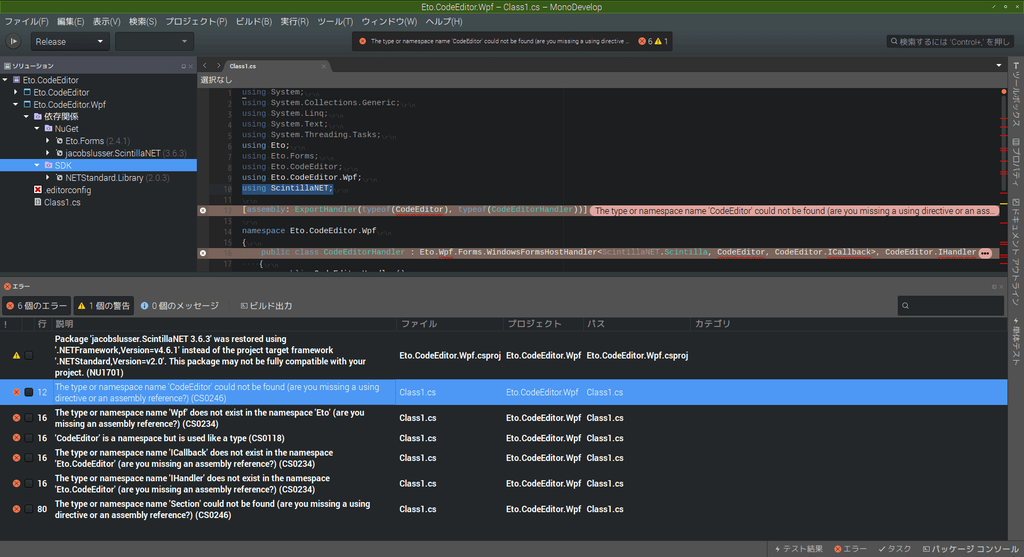Click red error count icon in status area
This screenshot has width=1024, height=557.
(642, 41)
